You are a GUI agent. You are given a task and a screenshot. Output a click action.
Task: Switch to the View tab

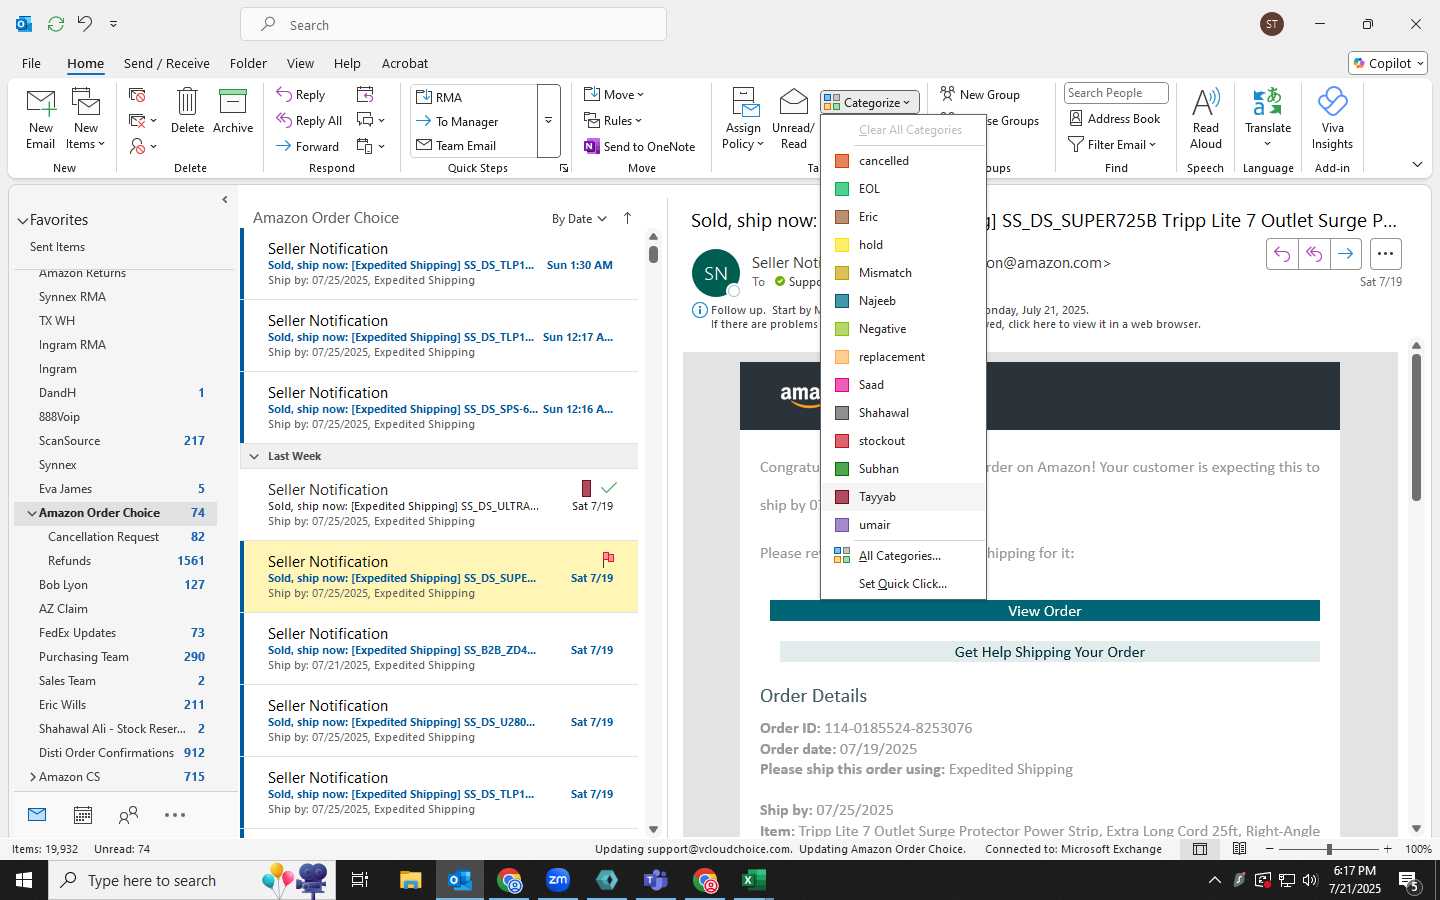pos(300,63)
